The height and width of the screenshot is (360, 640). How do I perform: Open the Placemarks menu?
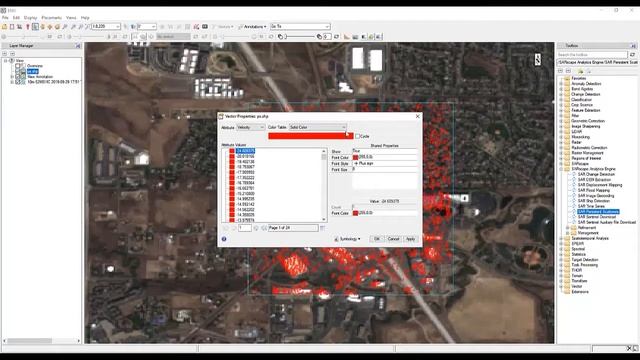point(51,18)
